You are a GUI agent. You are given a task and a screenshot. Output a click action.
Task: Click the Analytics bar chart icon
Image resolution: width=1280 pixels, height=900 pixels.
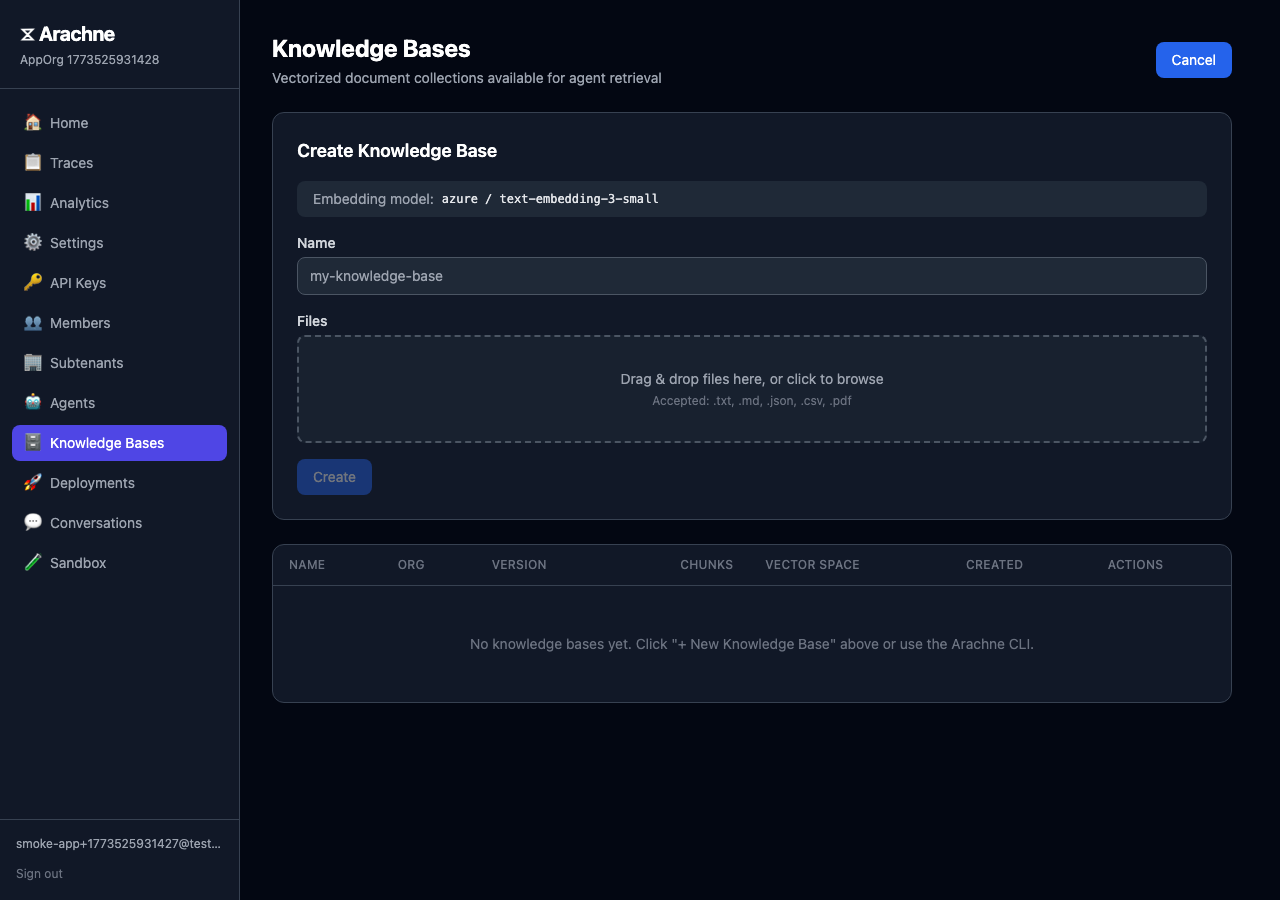point(33,203)
